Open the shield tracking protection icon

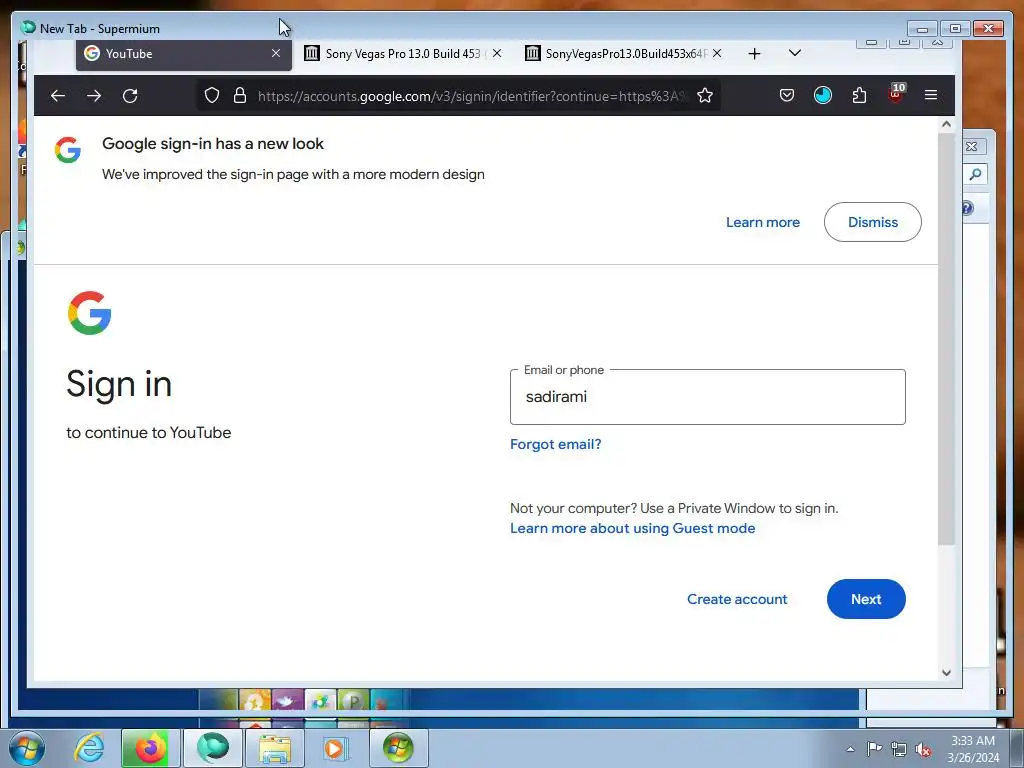tap(212, 95)
